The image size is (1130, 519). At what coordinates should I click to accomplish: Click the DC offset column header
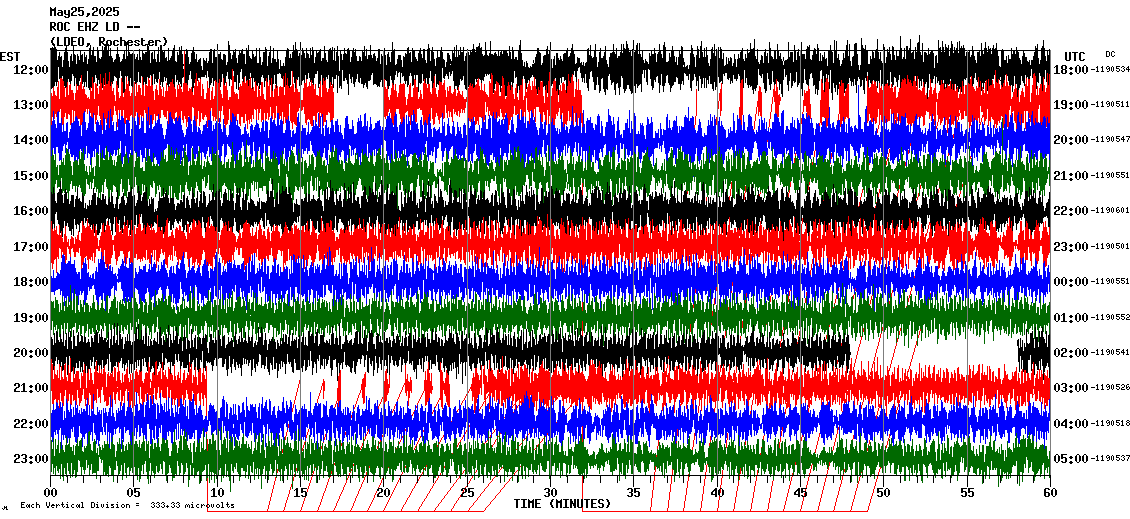tap(1110, 54)
